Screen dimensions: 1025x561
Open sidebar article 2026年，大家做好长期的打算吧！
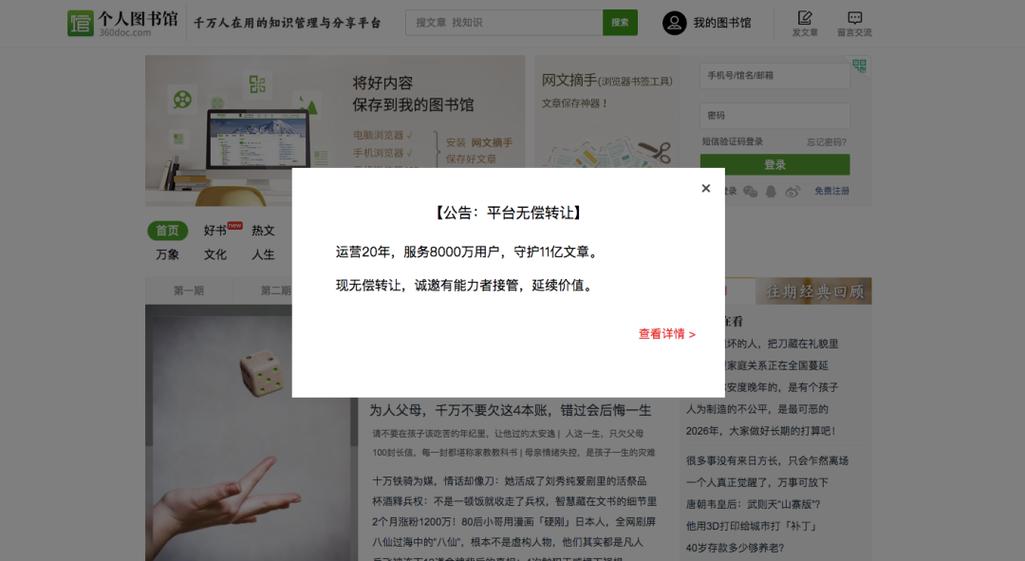pos(761,431)
